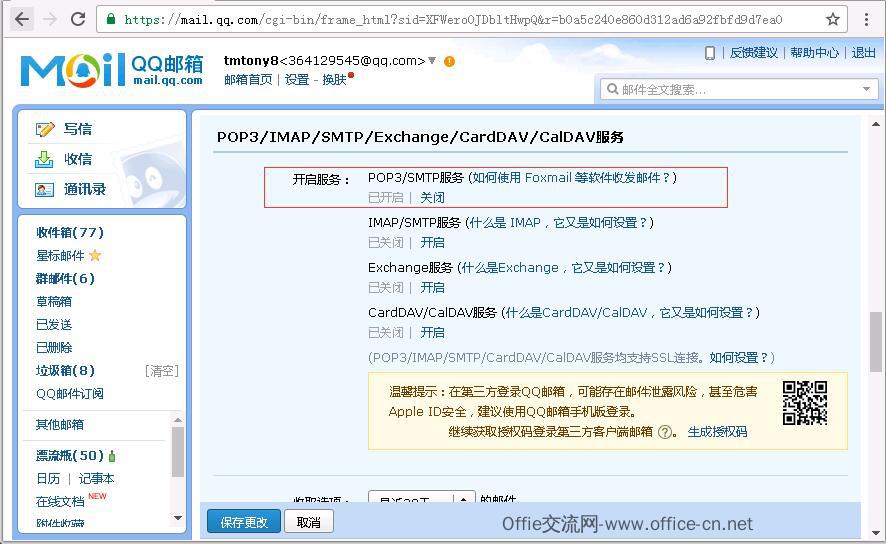Click the 取消 button
The height and width of the screenshot is (544, 886).
tap(309, 522)
